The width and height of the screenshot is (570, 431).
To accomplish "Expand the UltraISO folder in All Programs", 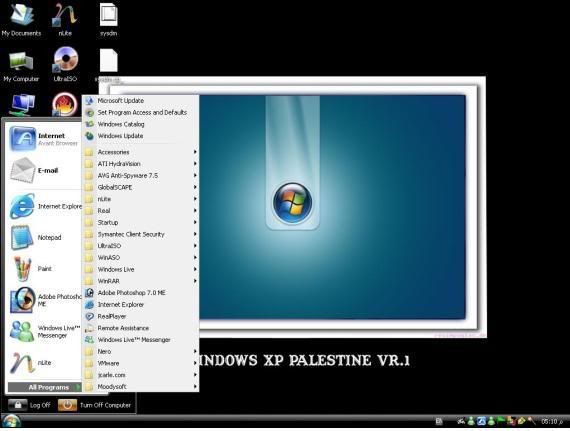I will tap(140, 246).
